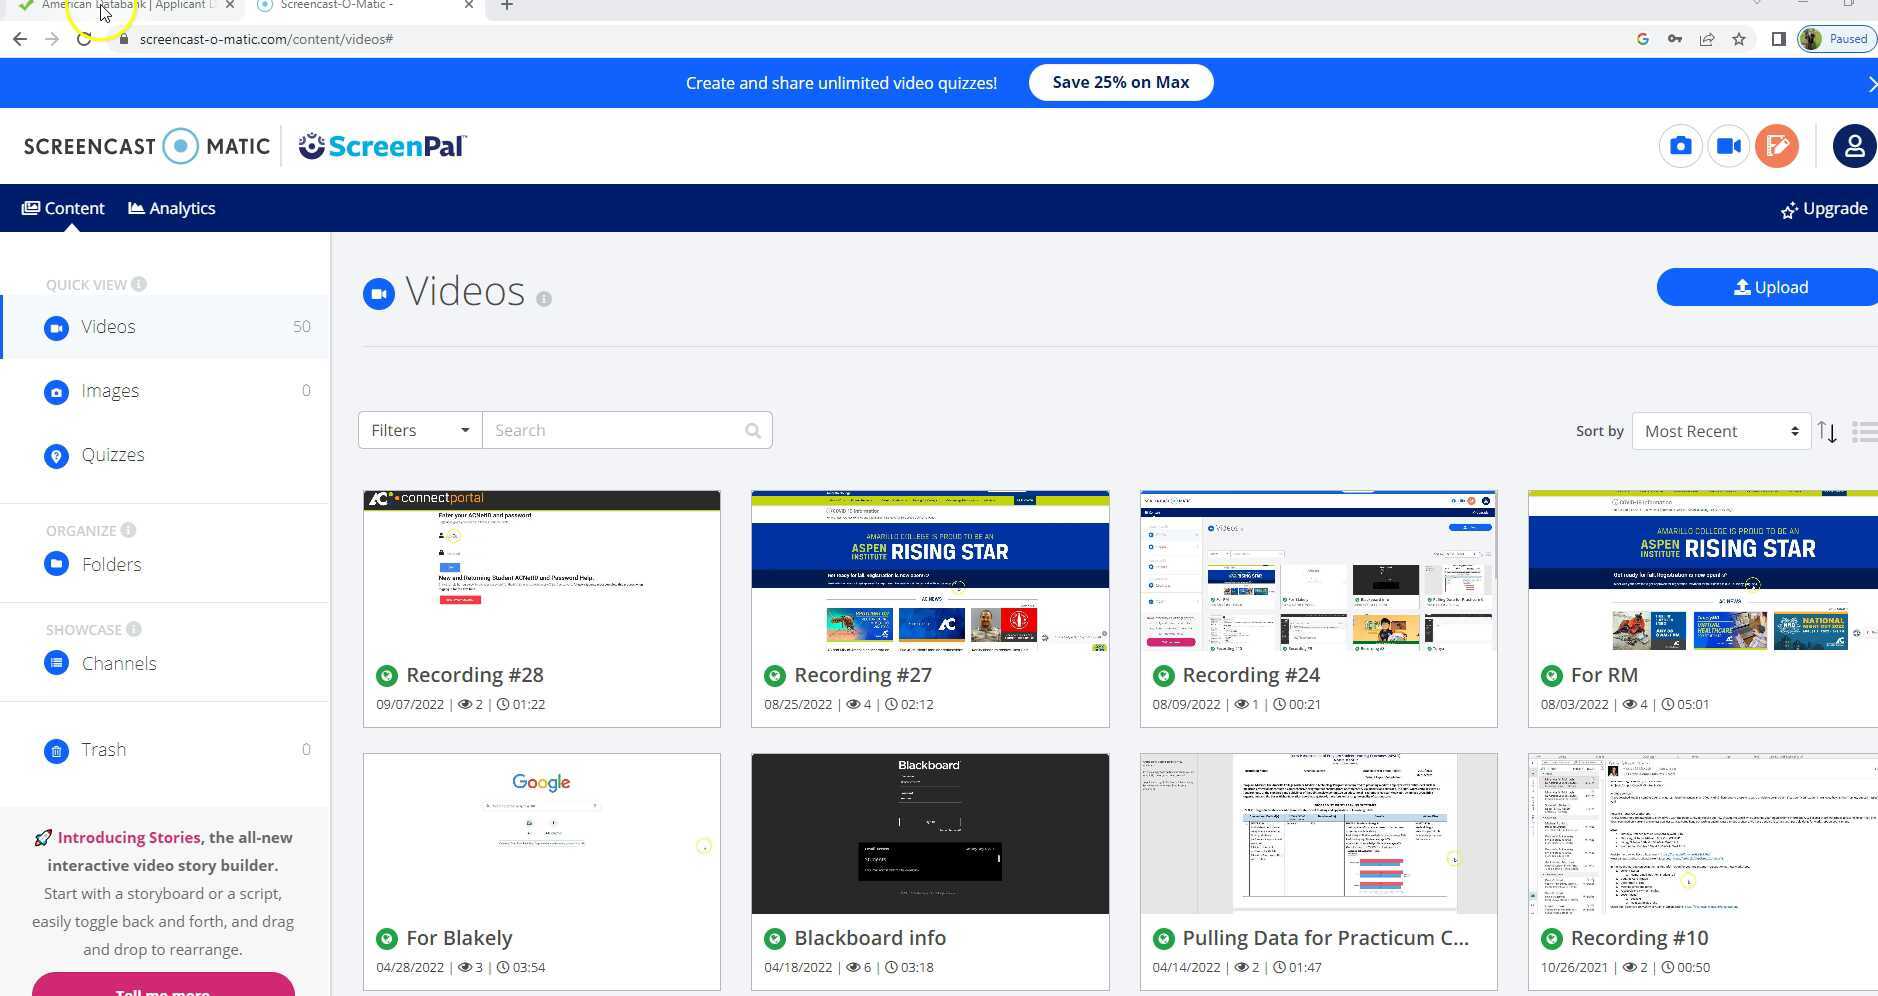Click the Upload button
This screenshot has height=996, width=1878.
[1769, 288]
